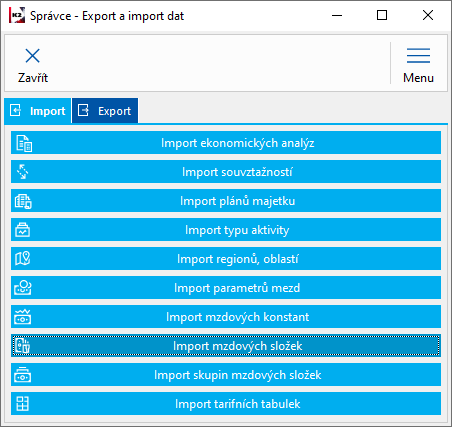
Task: Click the Import souvztažností arrows icon
Action: (23, 172)
